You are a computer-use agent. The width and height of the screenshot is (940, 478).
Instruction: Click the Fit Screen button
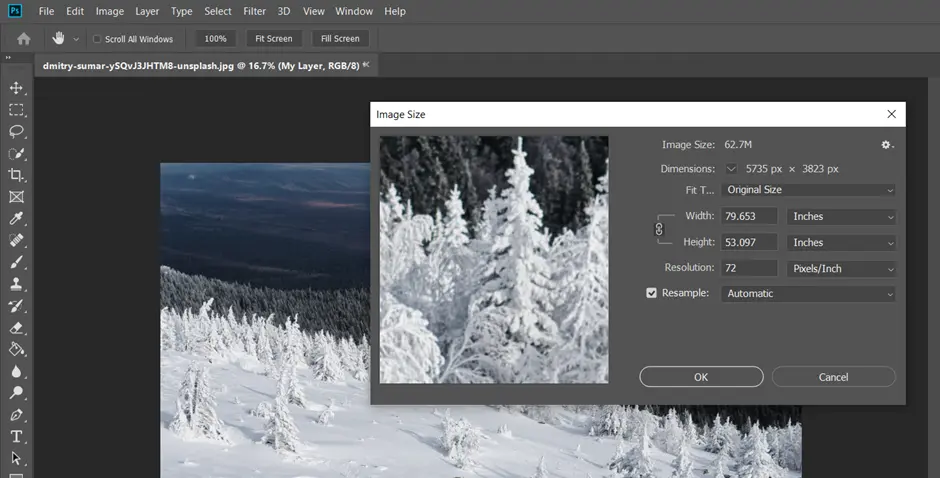coord(274,39)
